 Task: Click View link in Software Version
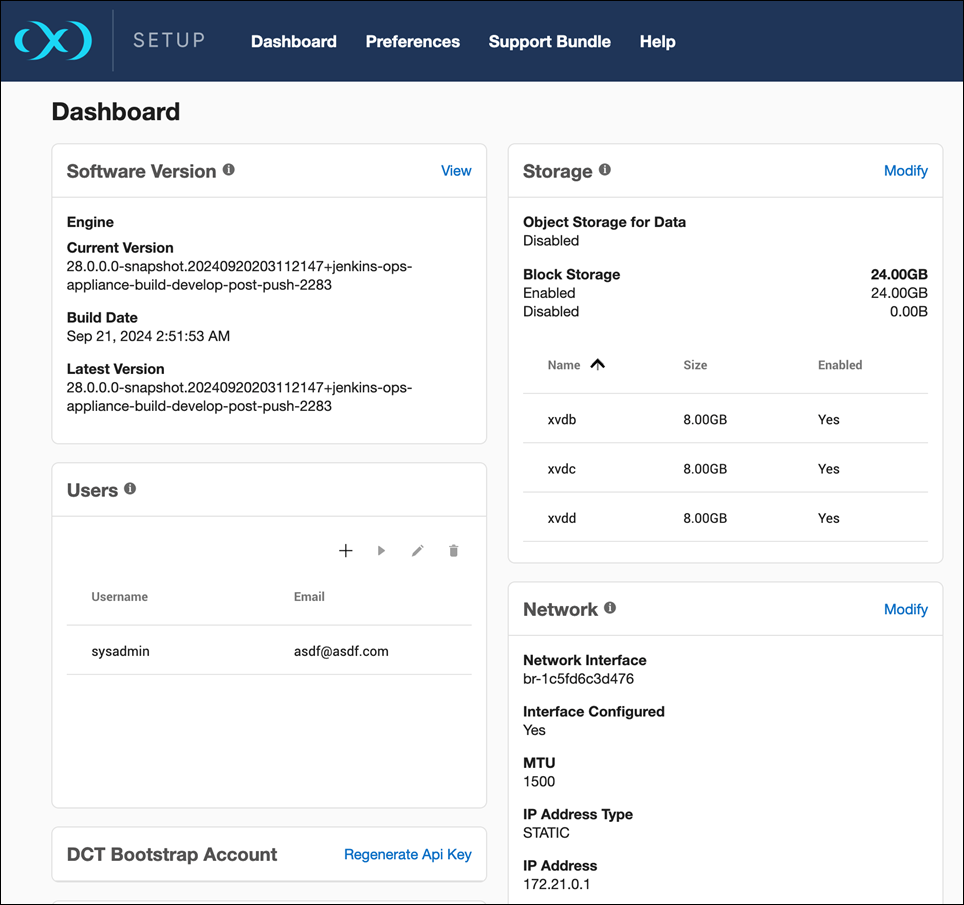click(x=456, y=171)
